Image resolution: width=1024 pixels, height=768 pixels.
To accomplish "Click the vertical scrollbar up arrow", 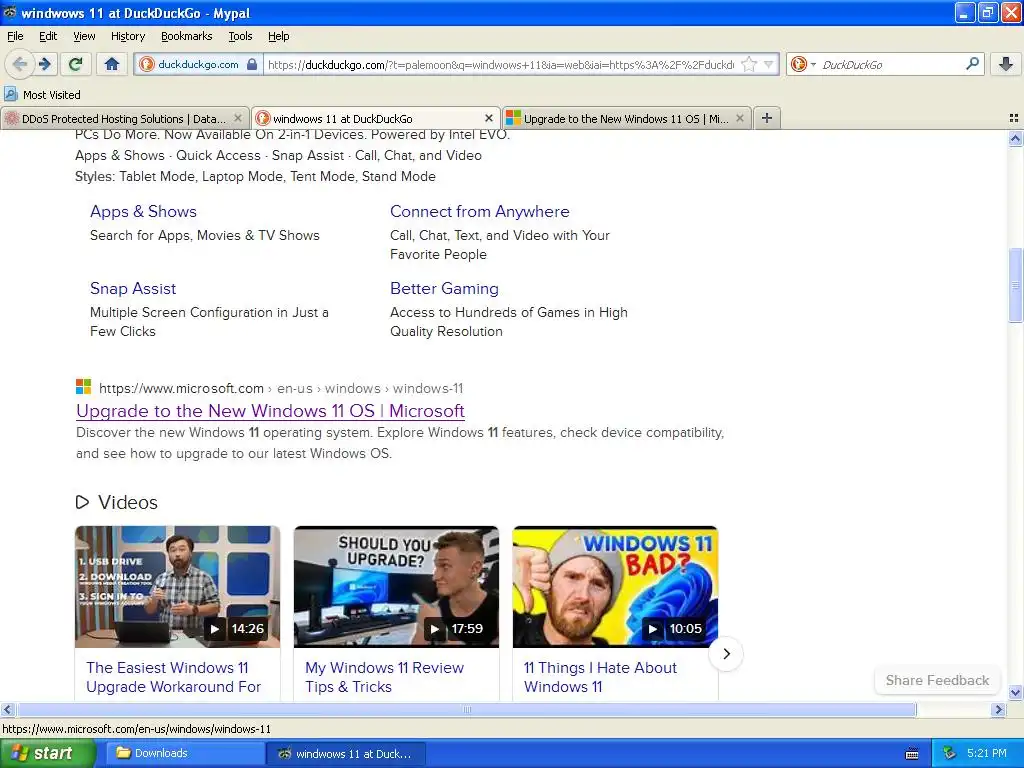I will [x=1015, y=138].
